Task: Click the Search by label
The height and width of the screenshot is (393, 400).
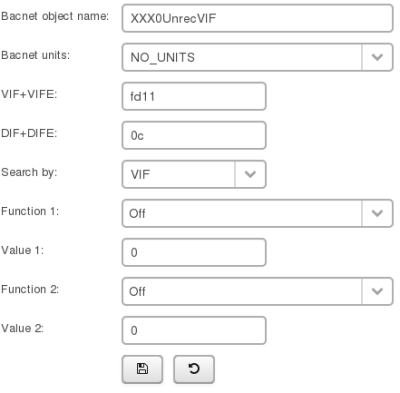Action: [x=29, y=172]
